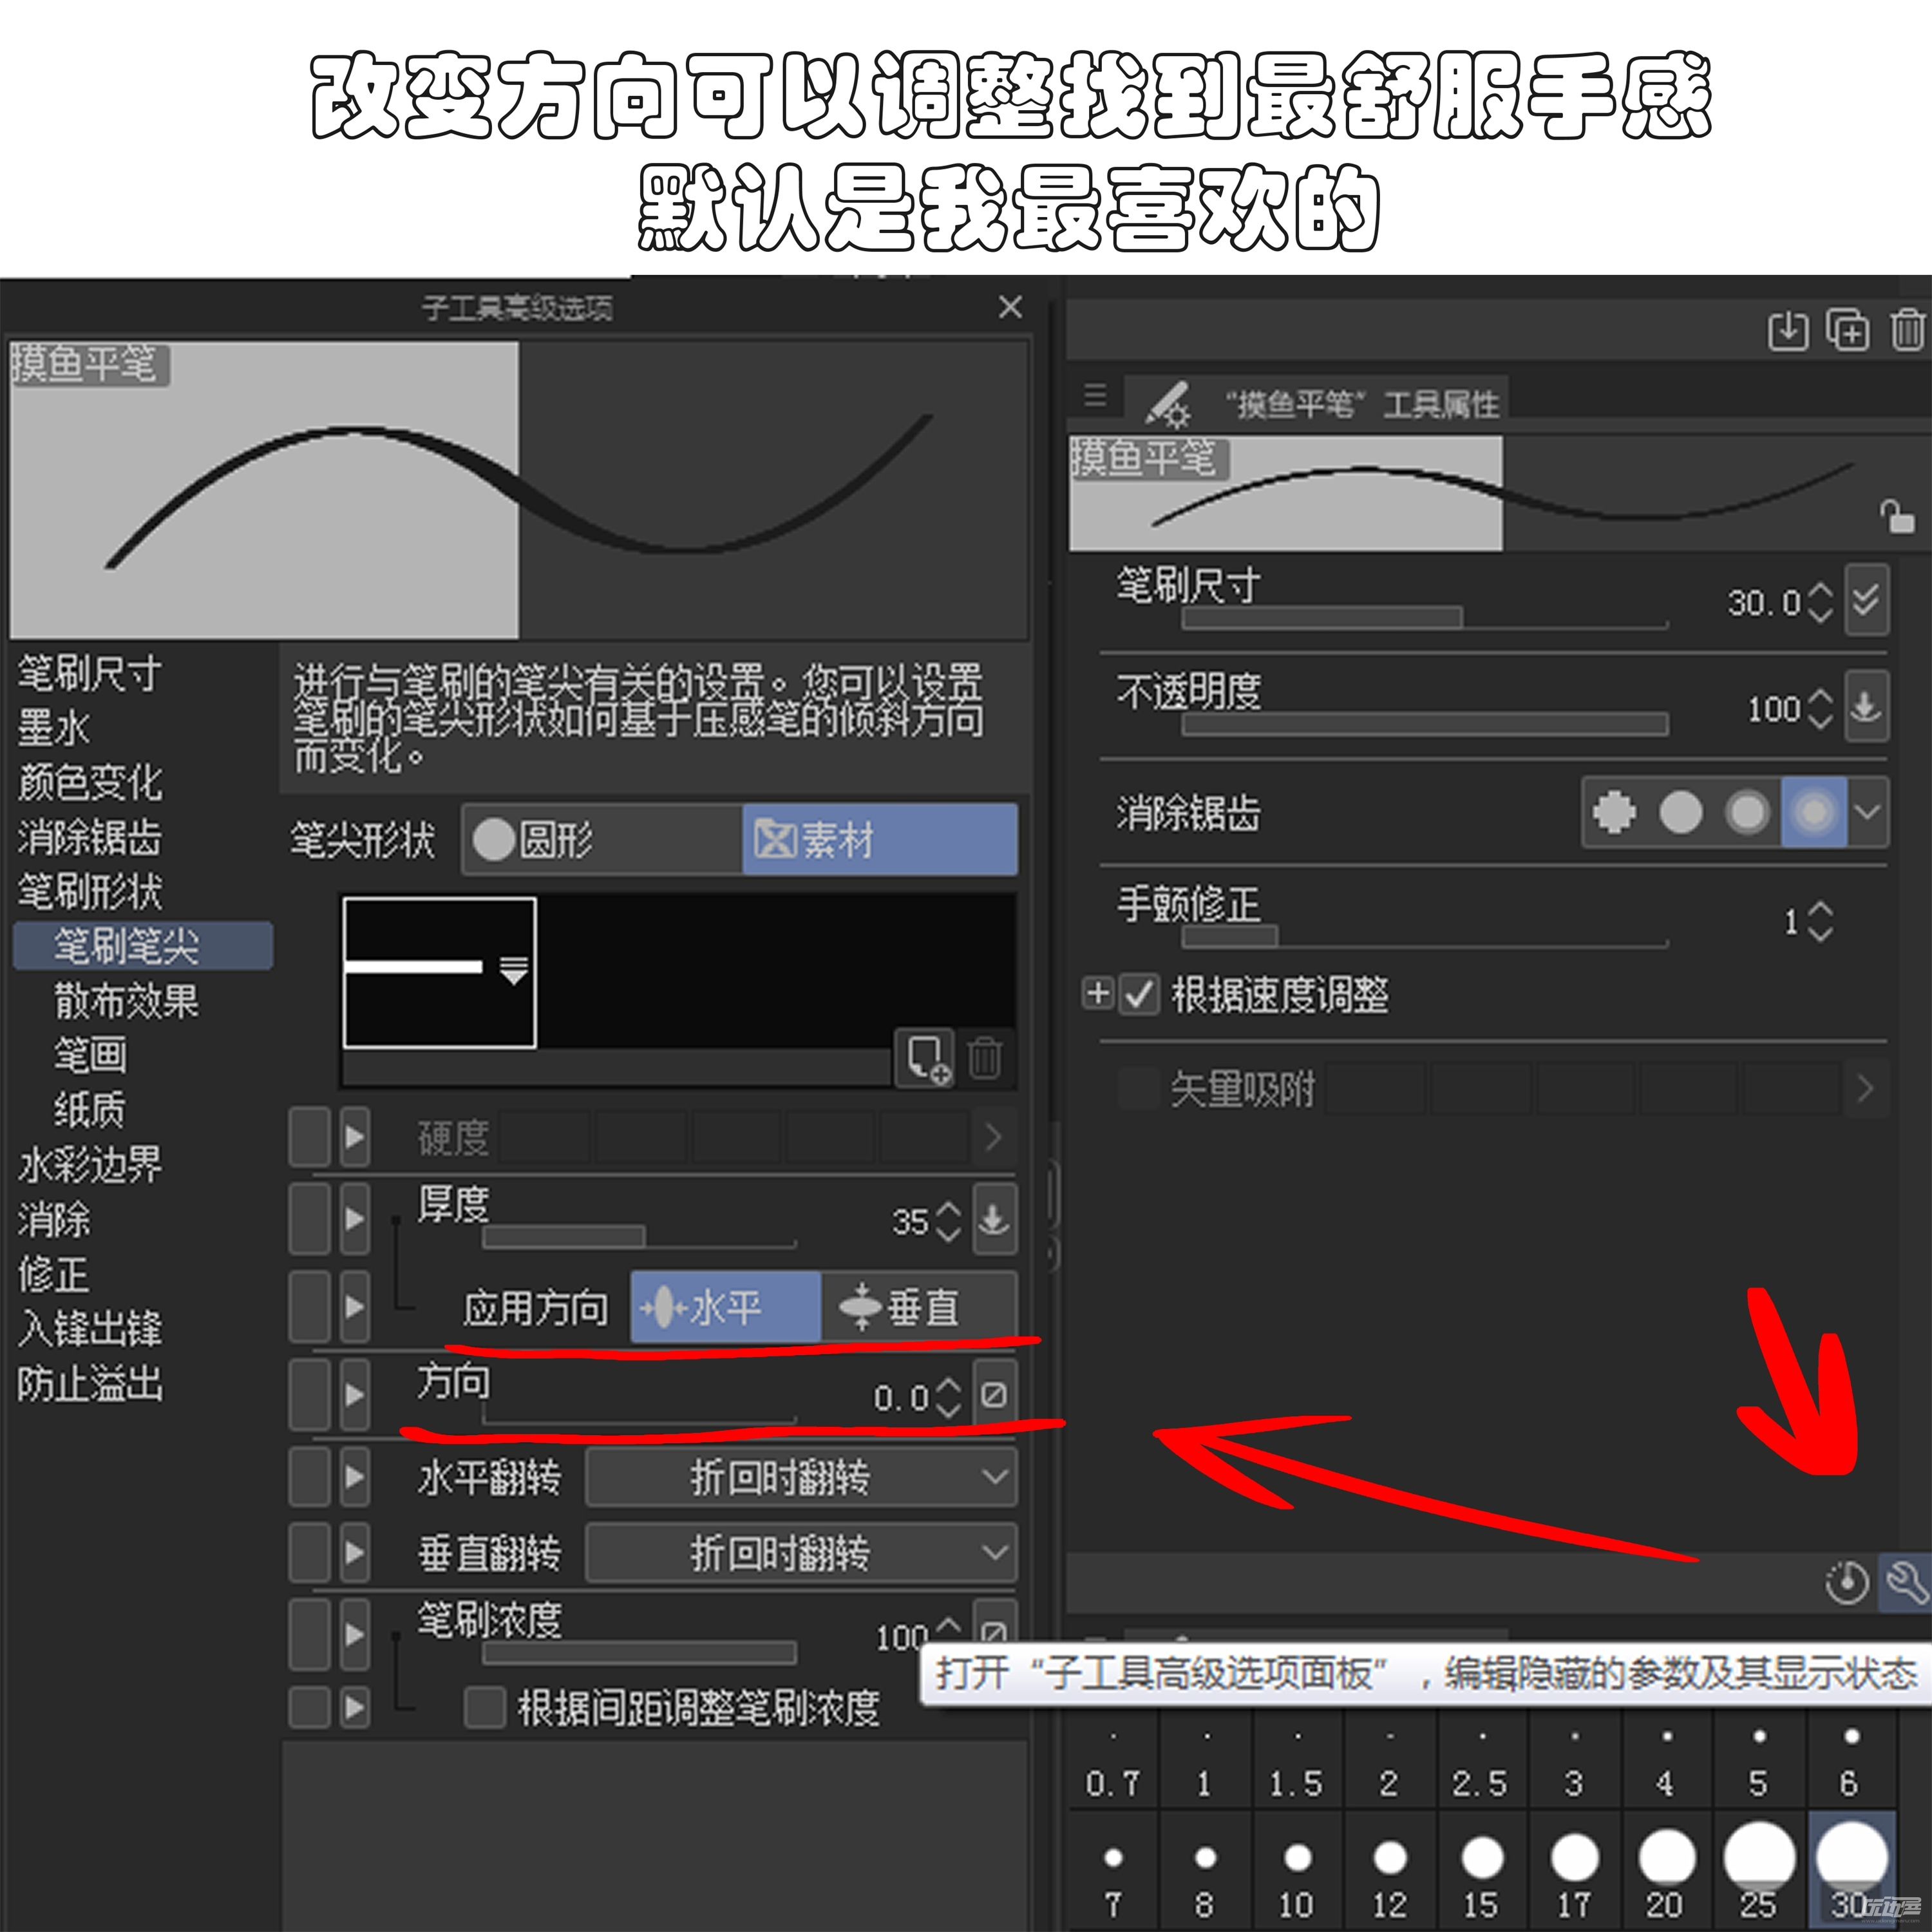Click 厚度 dynamics button
Viewport: 1932px width, 1932px height.
point(994,1219)
